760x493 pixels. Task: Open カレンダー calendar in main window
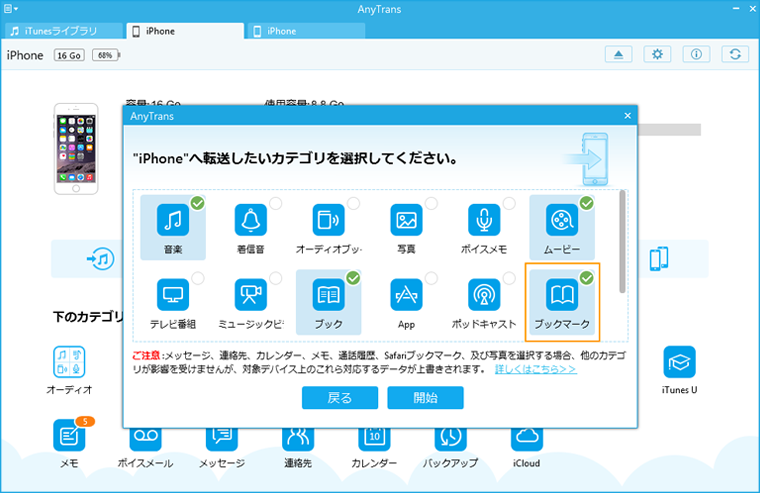[x=374, y=439]
